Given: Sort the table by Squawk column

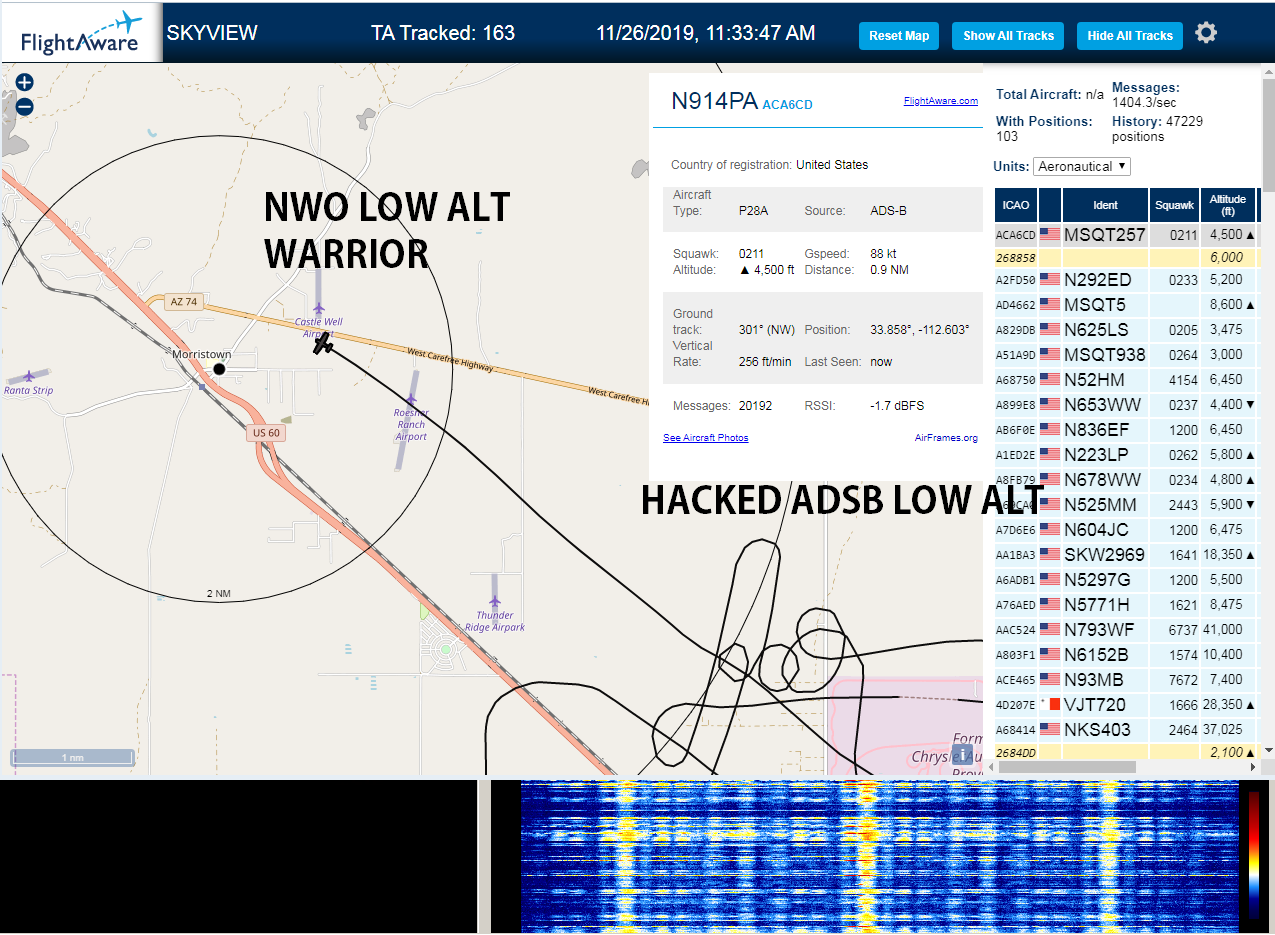Looking at the screenshot, I should pos(1174,205).
